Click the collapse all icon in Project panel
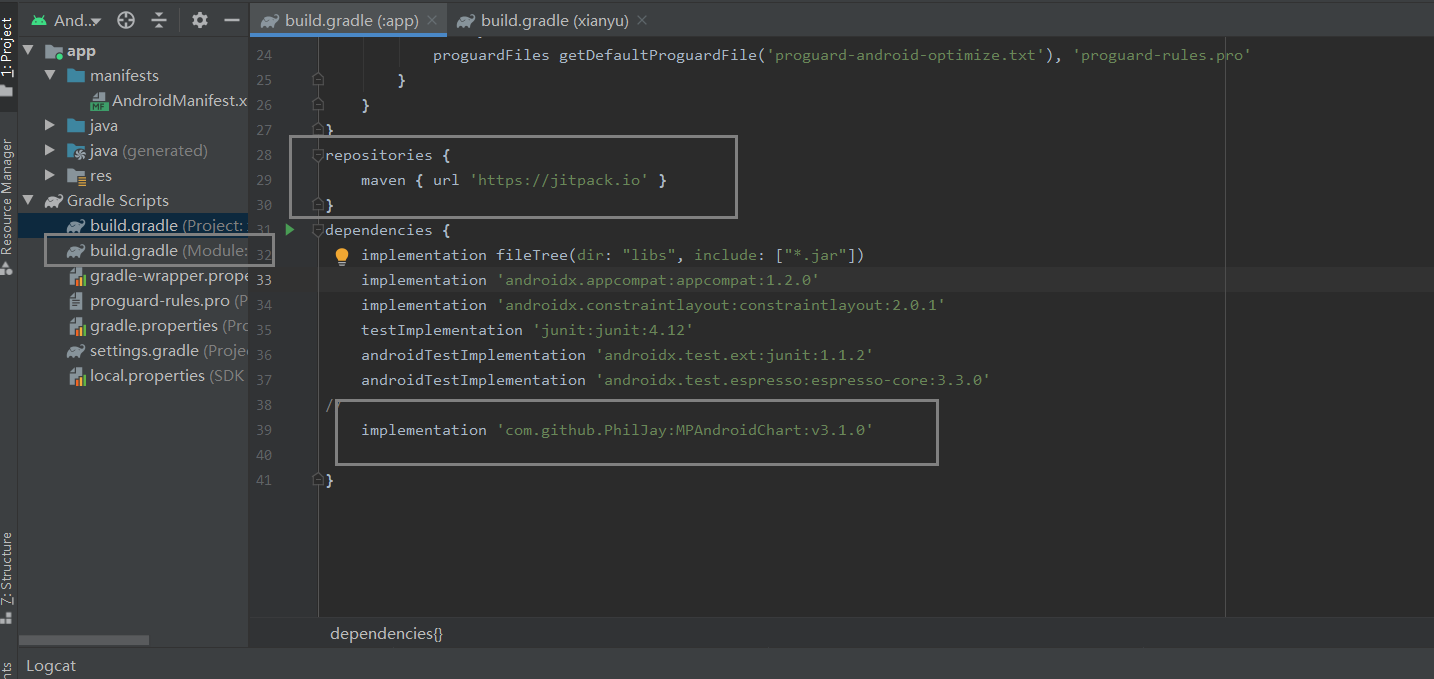1434x679 pixels. [x=159, y=20]
